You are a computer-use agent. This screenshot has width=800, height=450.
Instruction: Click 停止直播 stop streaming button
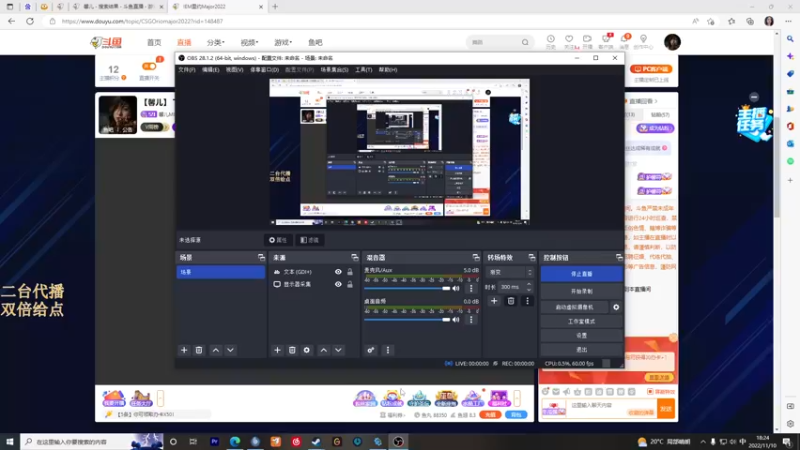coord(582,274)
